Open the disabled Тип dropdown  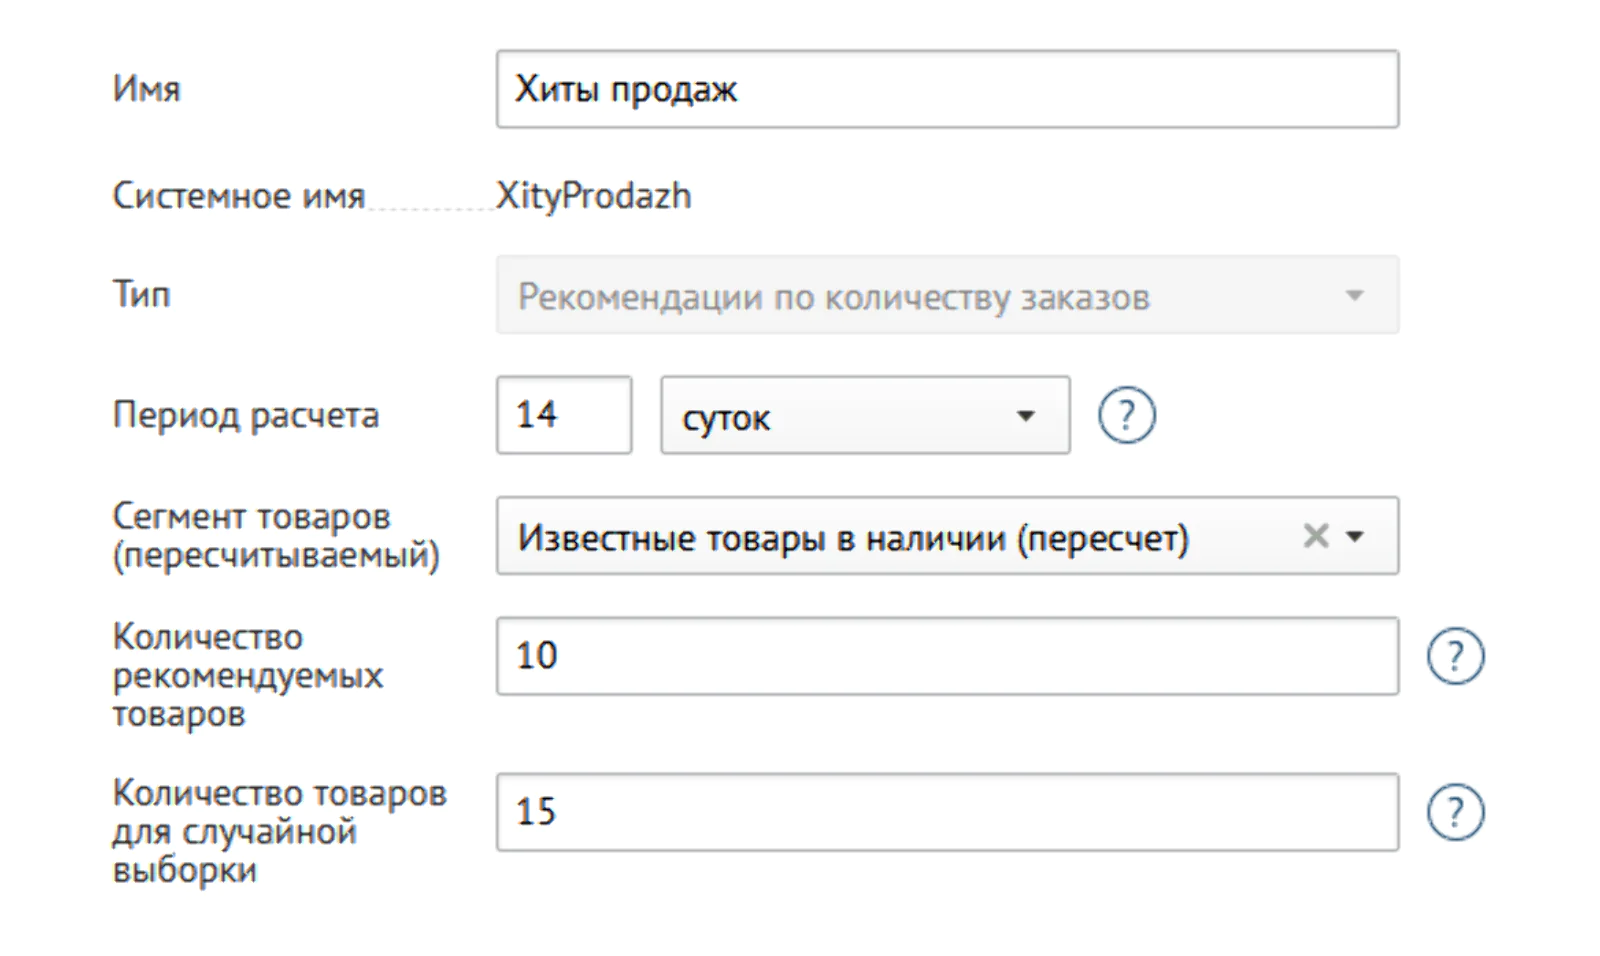(x=947, y=296)
